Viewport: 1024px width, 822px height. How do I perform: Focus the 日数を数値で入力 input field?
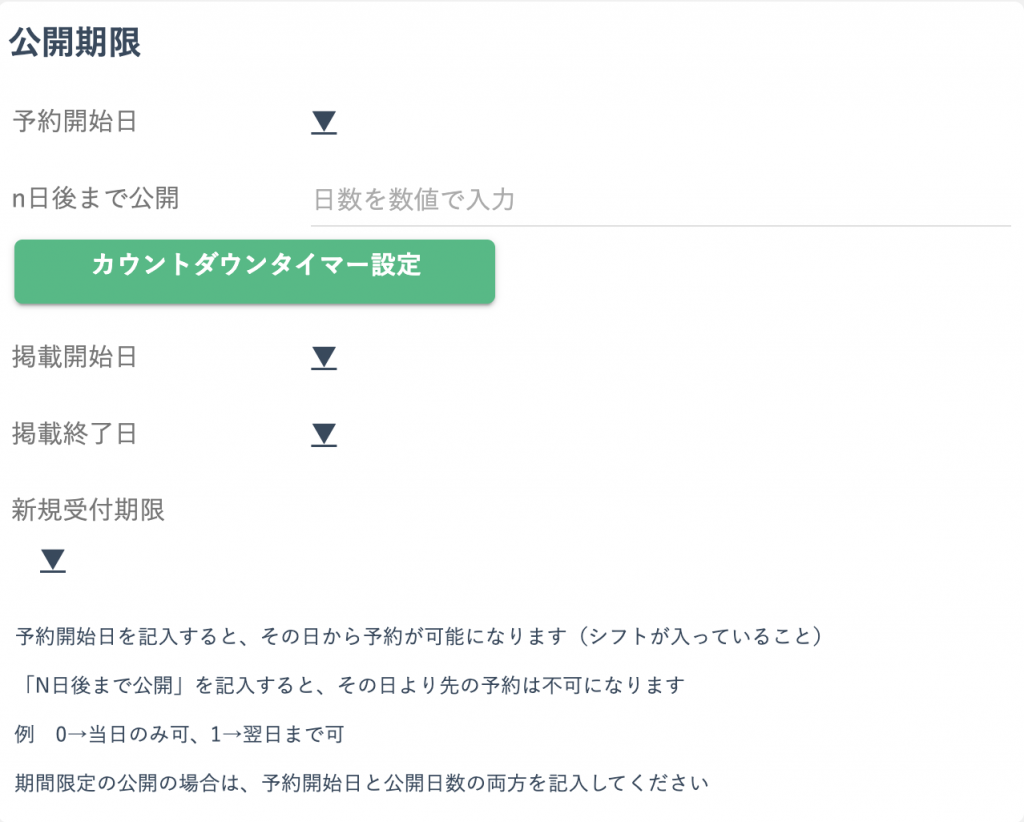660,200
